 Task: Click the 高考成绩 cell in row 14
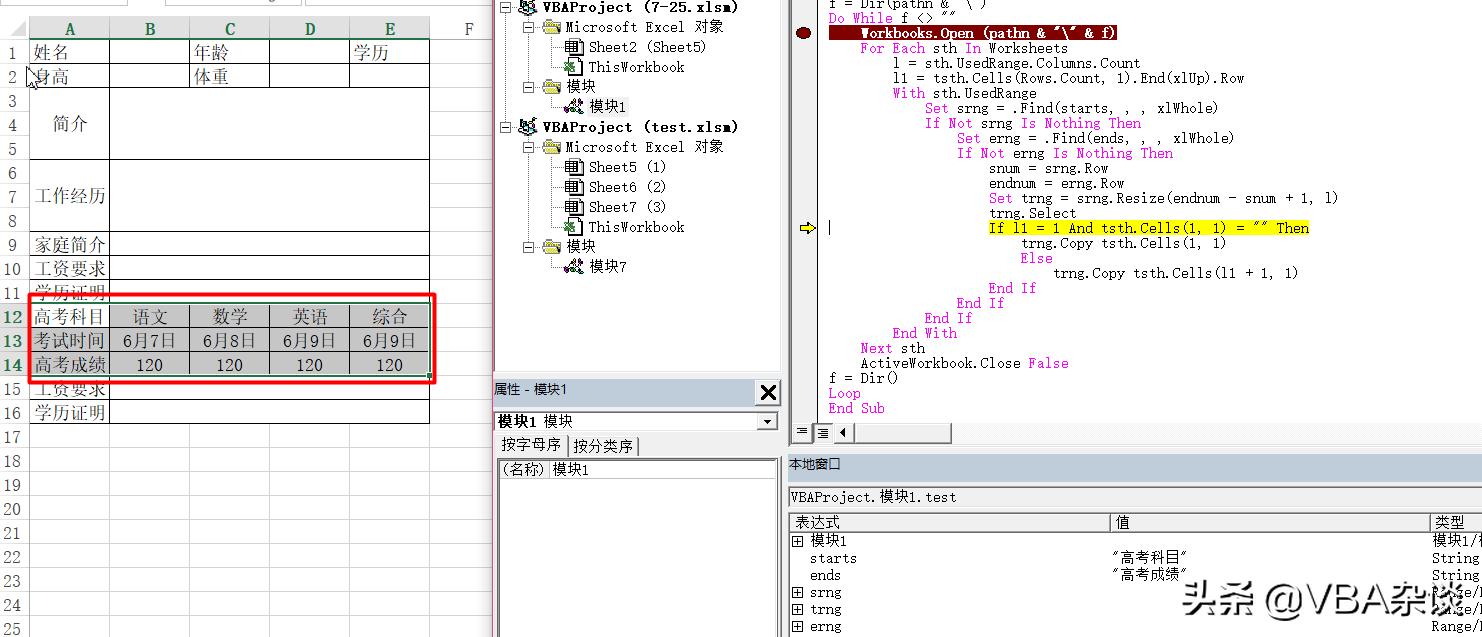click(69, 365)
